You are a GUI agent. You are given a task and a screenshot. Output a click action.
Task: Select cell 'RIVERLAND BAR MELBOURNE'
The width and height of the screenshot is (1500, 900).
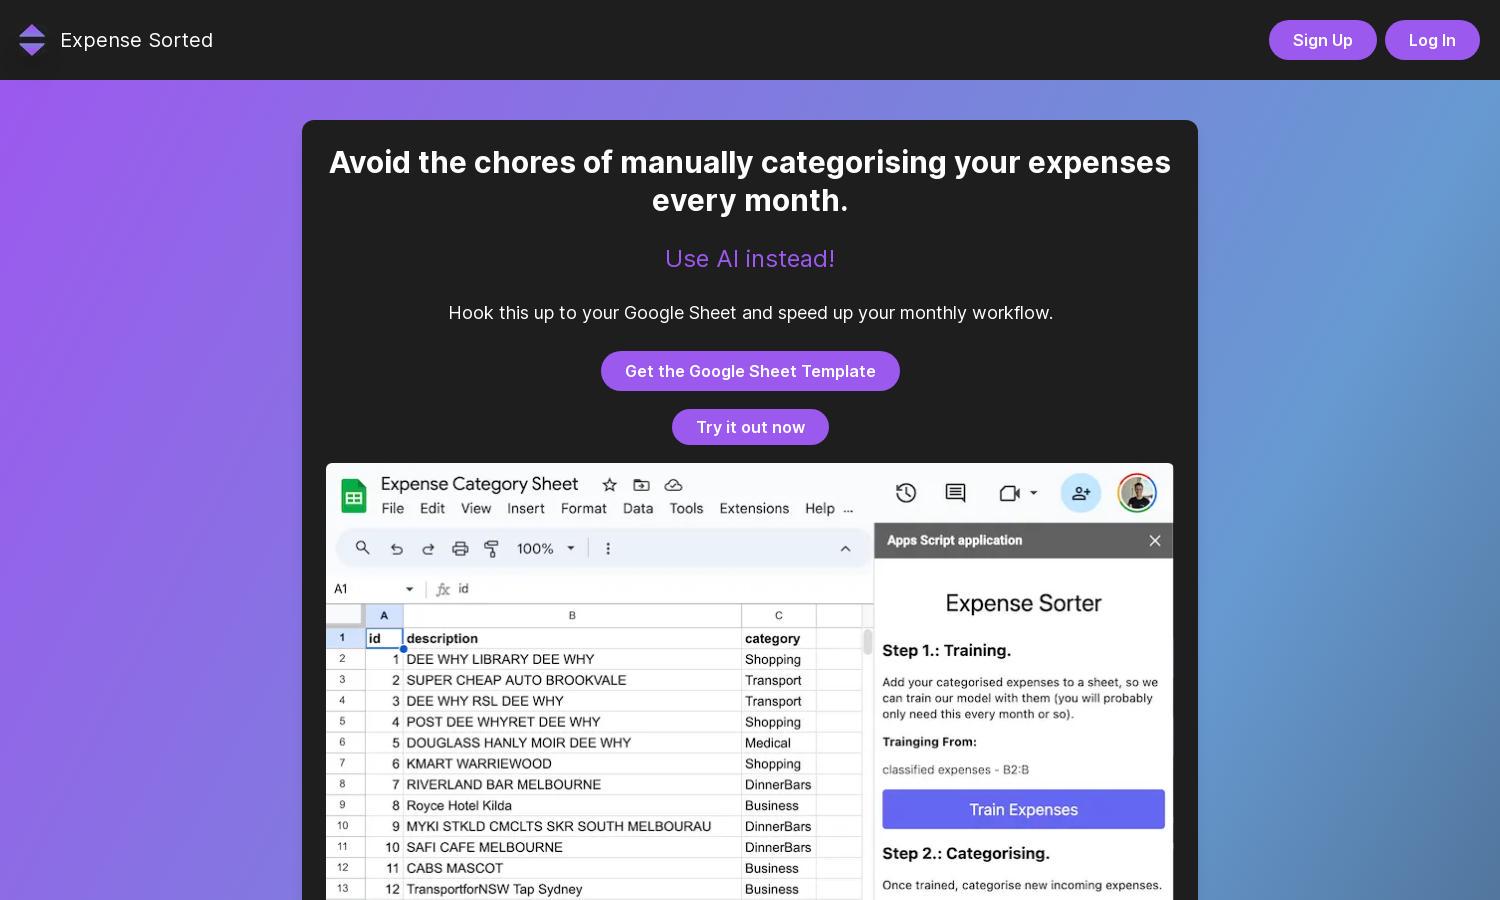pos(572,785)
